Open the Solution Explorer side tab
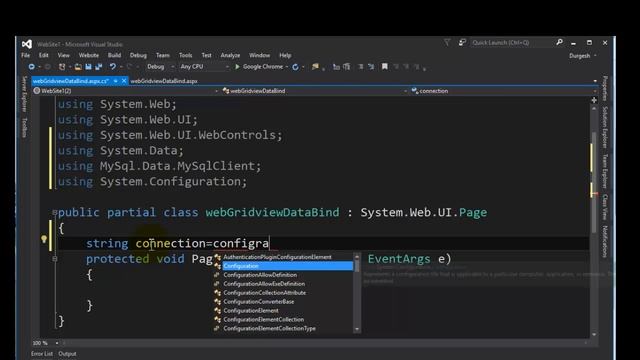 tap(605, 127)
